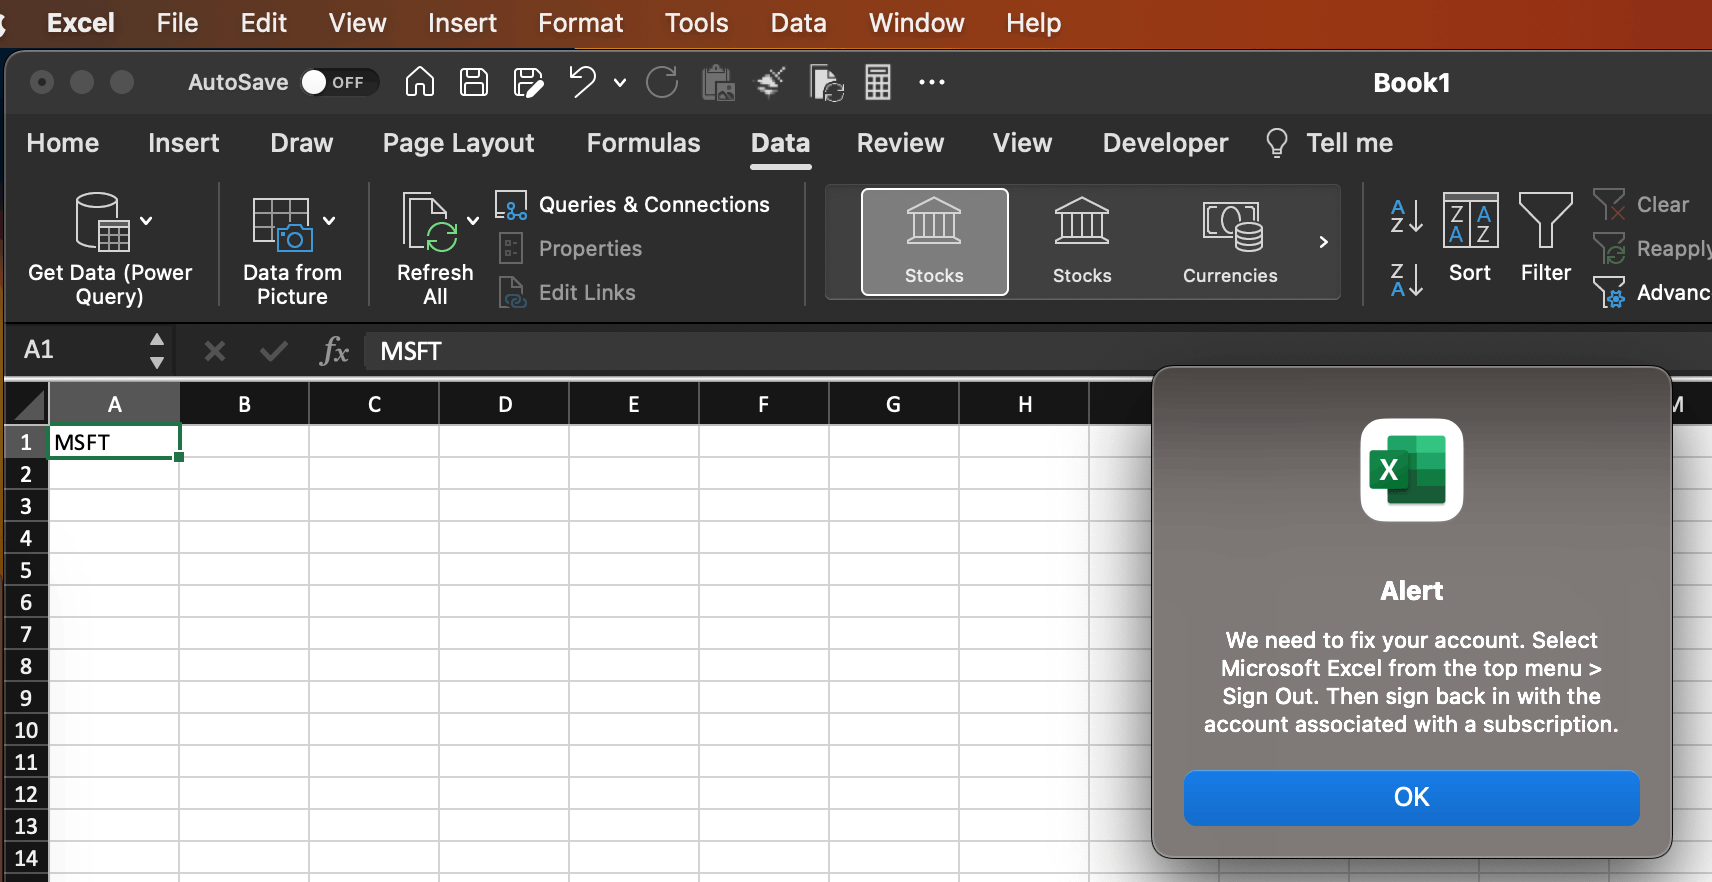This screenshot has width=1712, height=882.
Task: Sort ascending A to Z
Action: coord(1406,216)
